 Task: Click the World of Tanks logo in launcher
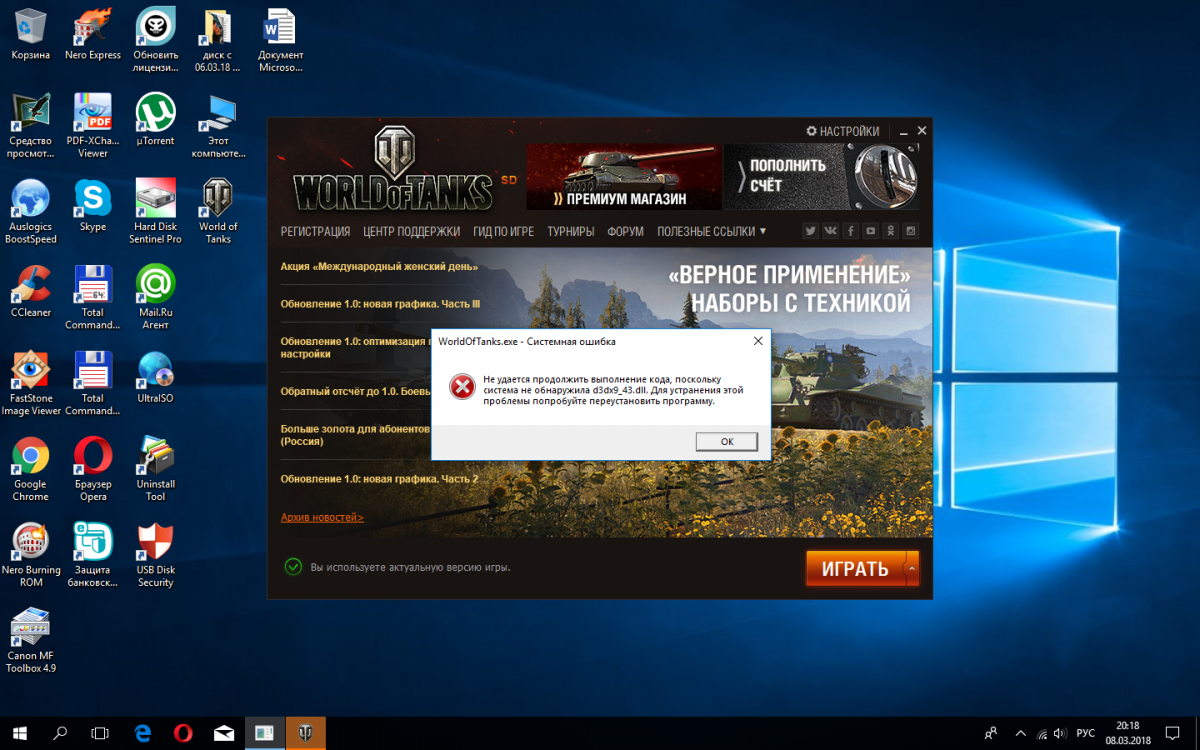point(396,170)
